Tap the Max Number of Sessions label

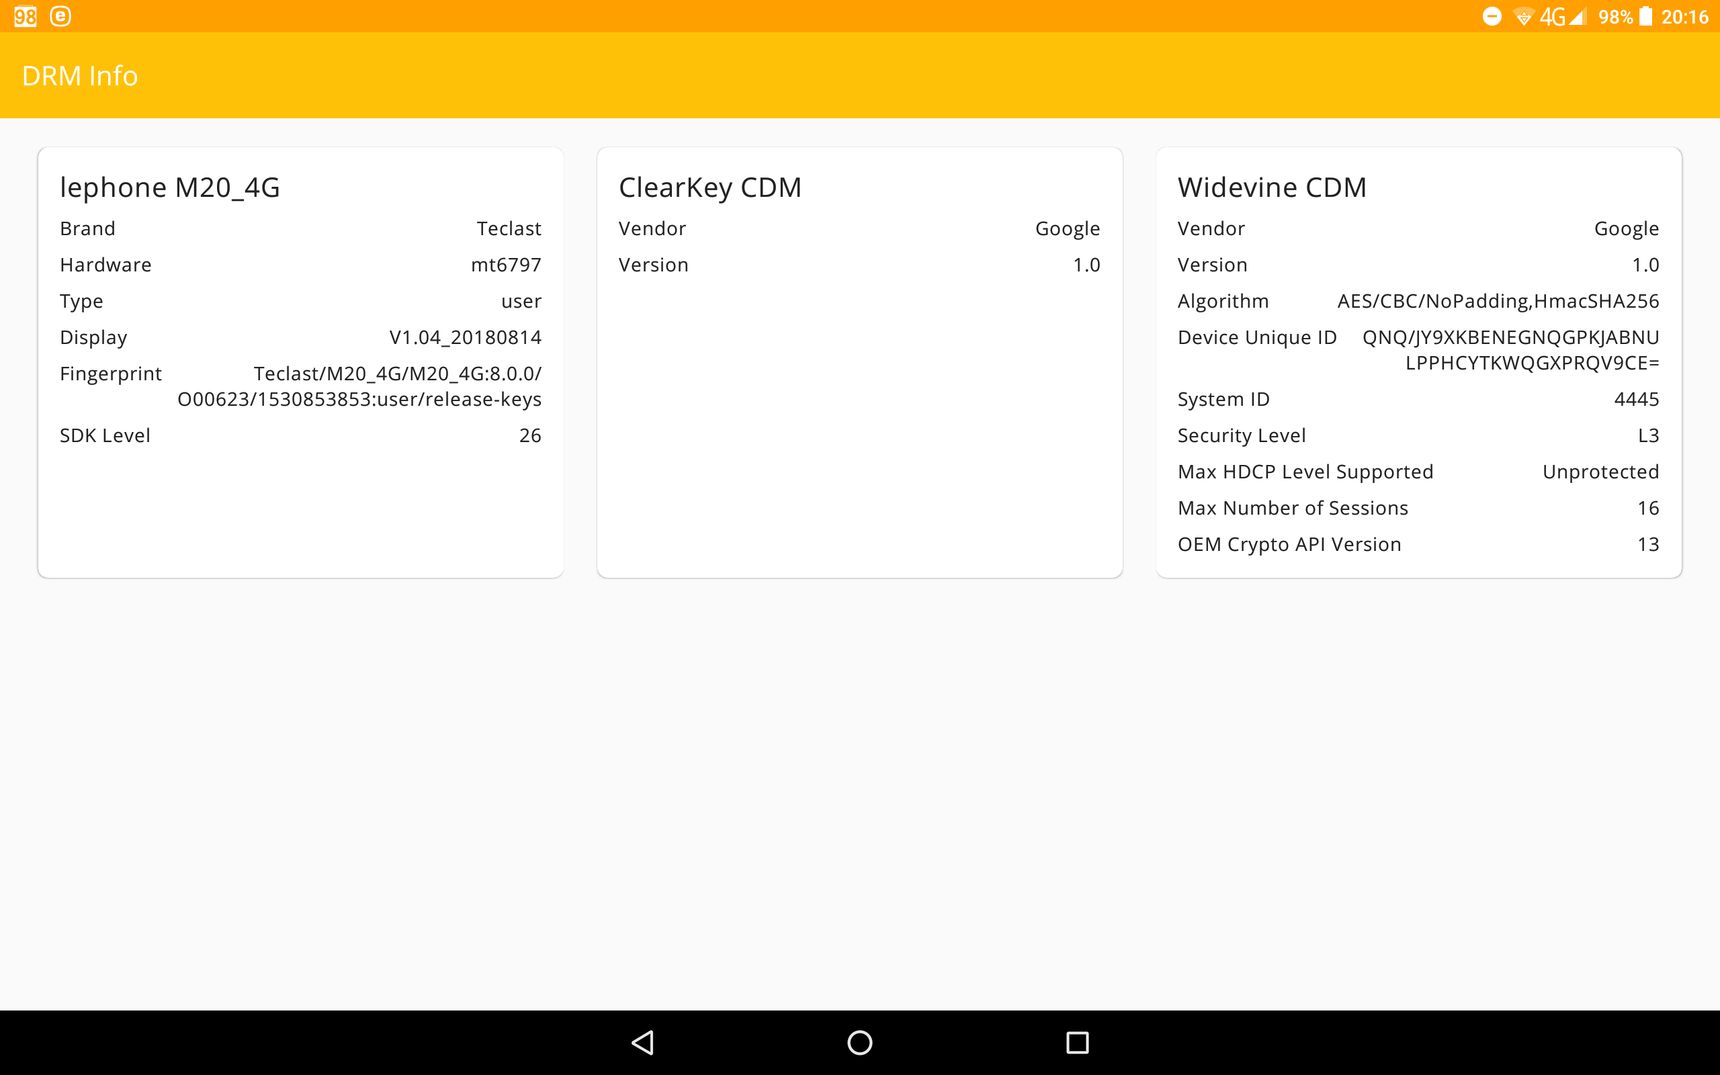[1293, 508]
